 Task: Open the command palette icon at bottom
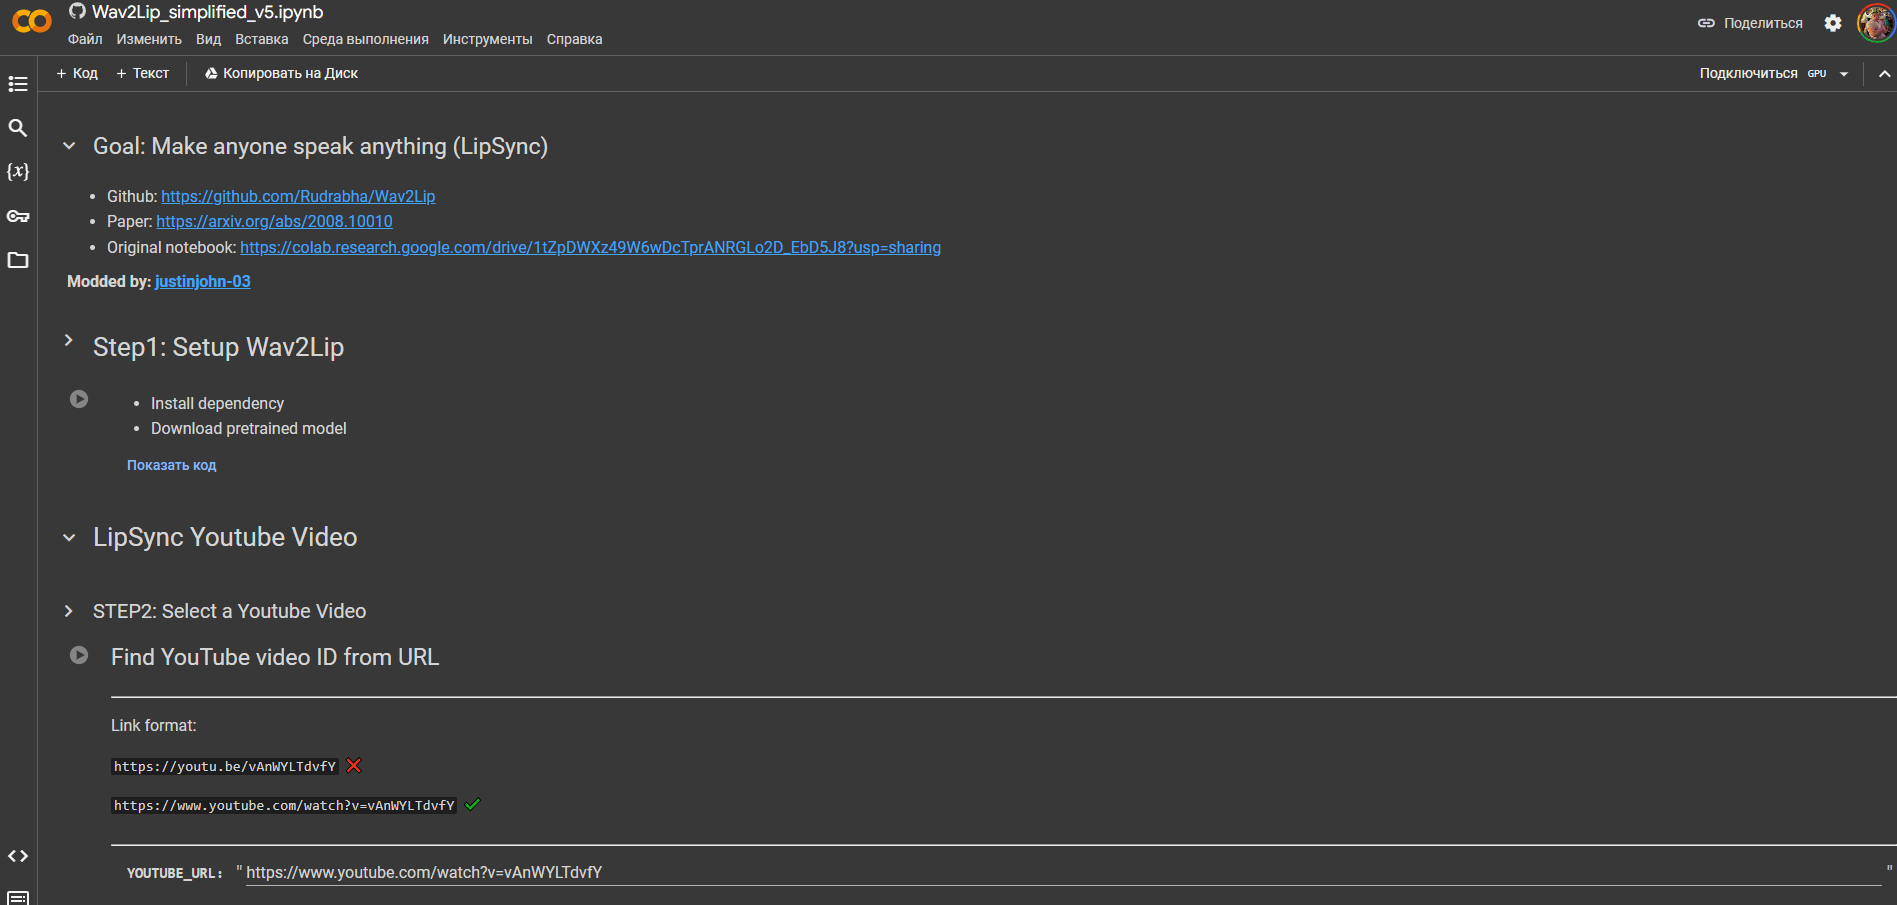tap(18, 897)
